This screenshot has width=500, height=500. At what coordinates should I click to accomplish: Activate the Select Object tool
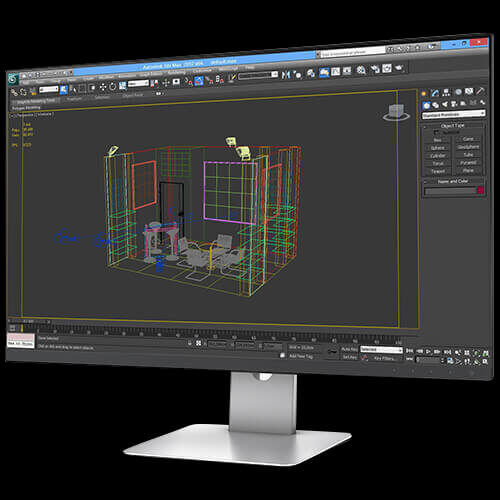[63, 90]
